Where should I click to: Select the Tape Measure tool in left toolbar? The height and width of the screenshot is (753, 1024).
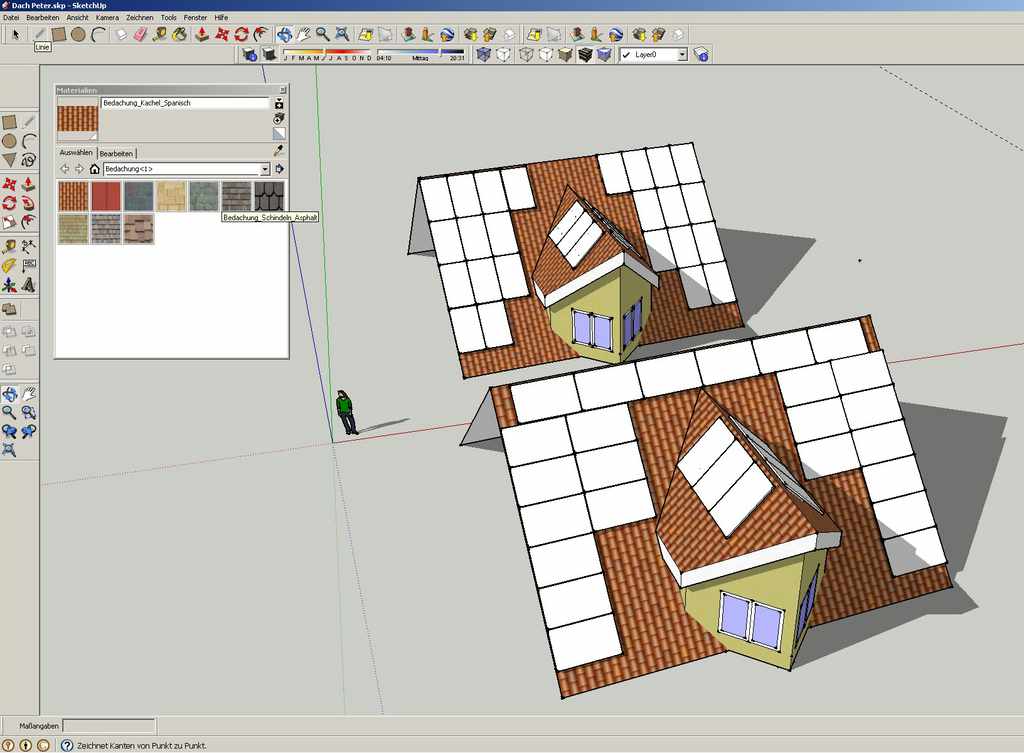point(9,247)
